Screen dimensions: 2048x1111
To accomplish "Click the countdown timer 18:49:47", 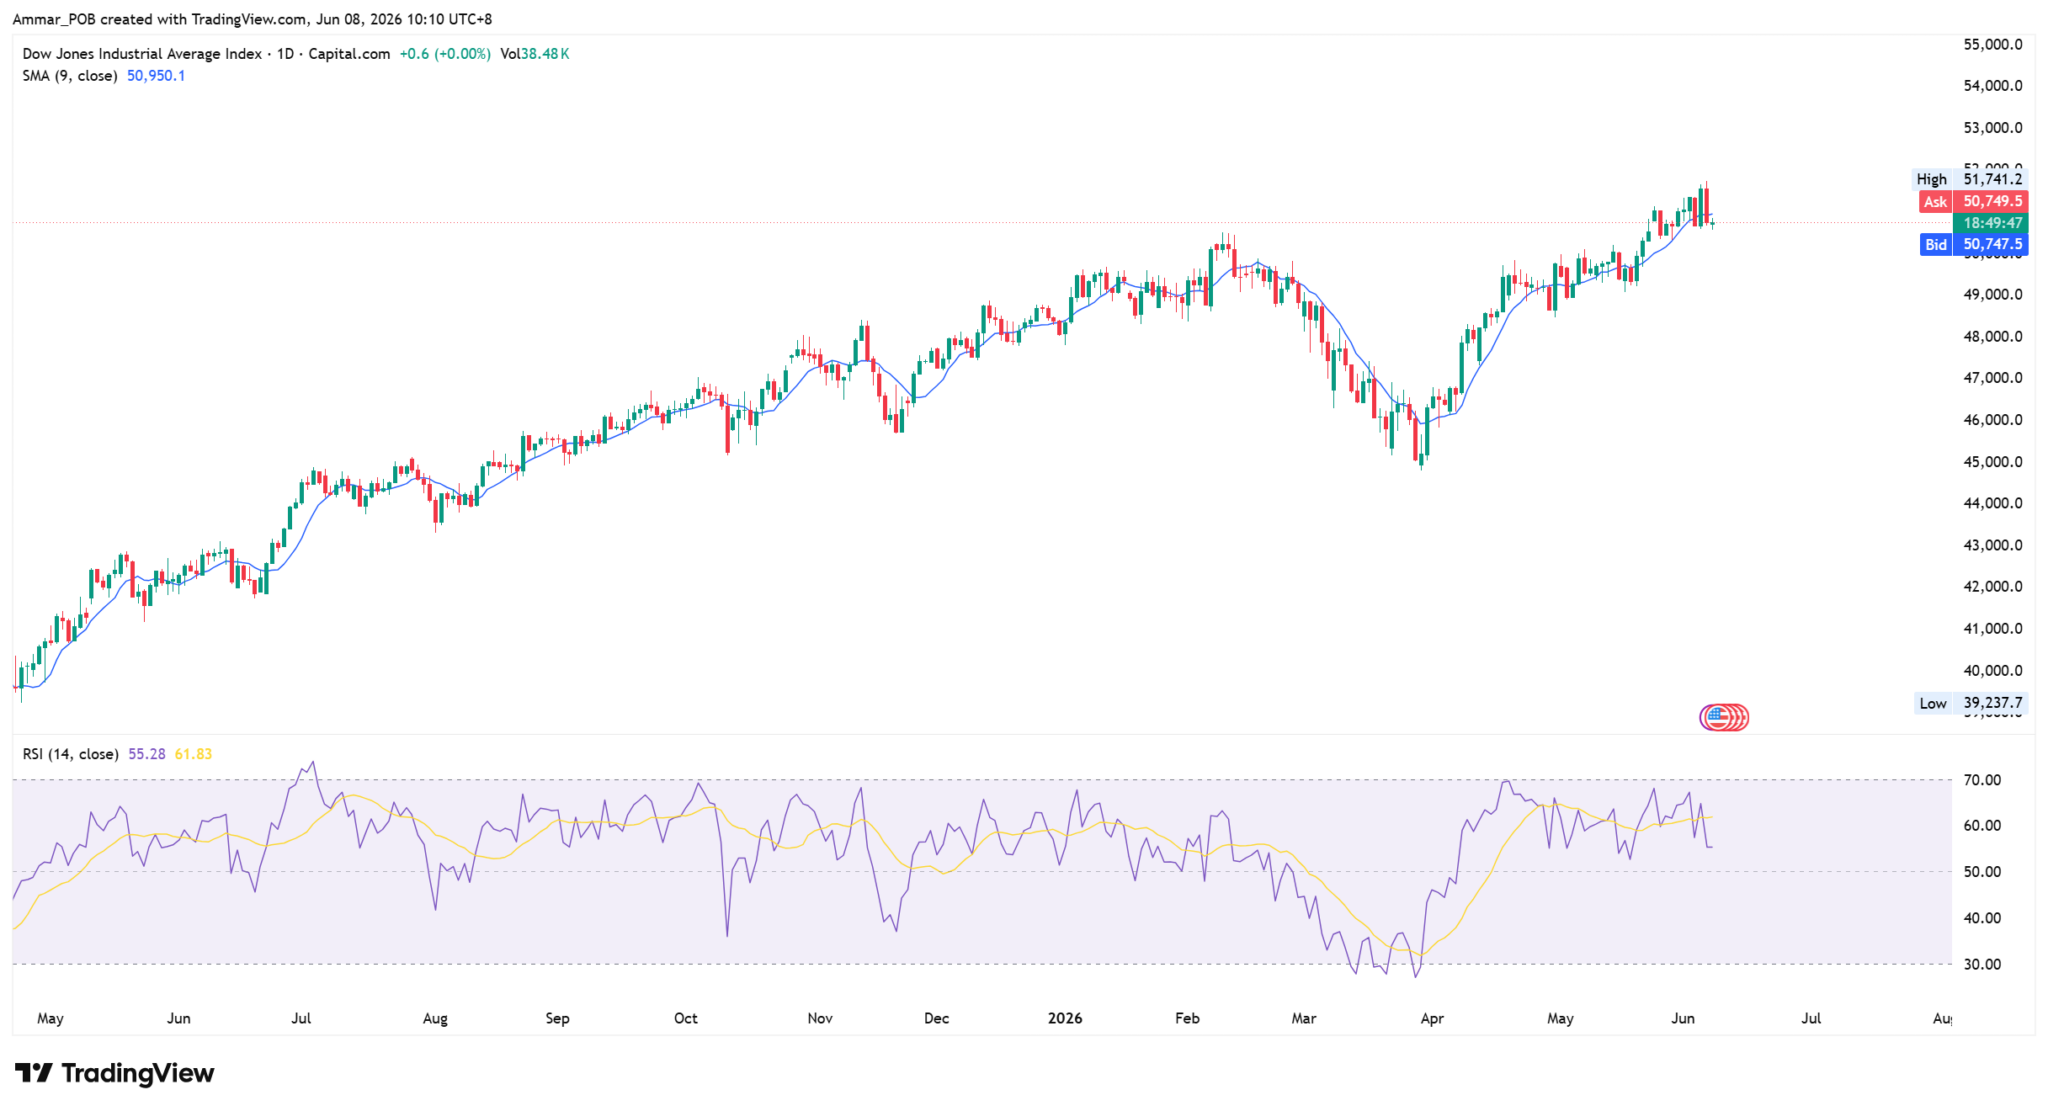I will coord(1991,223).
